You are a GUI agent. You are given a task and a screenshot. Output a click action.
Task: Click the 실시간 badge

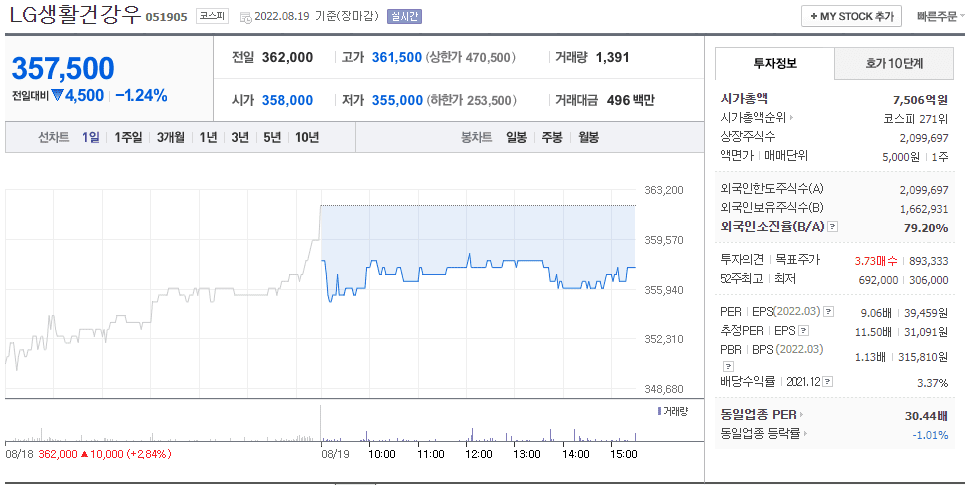[x=404, y=17]
